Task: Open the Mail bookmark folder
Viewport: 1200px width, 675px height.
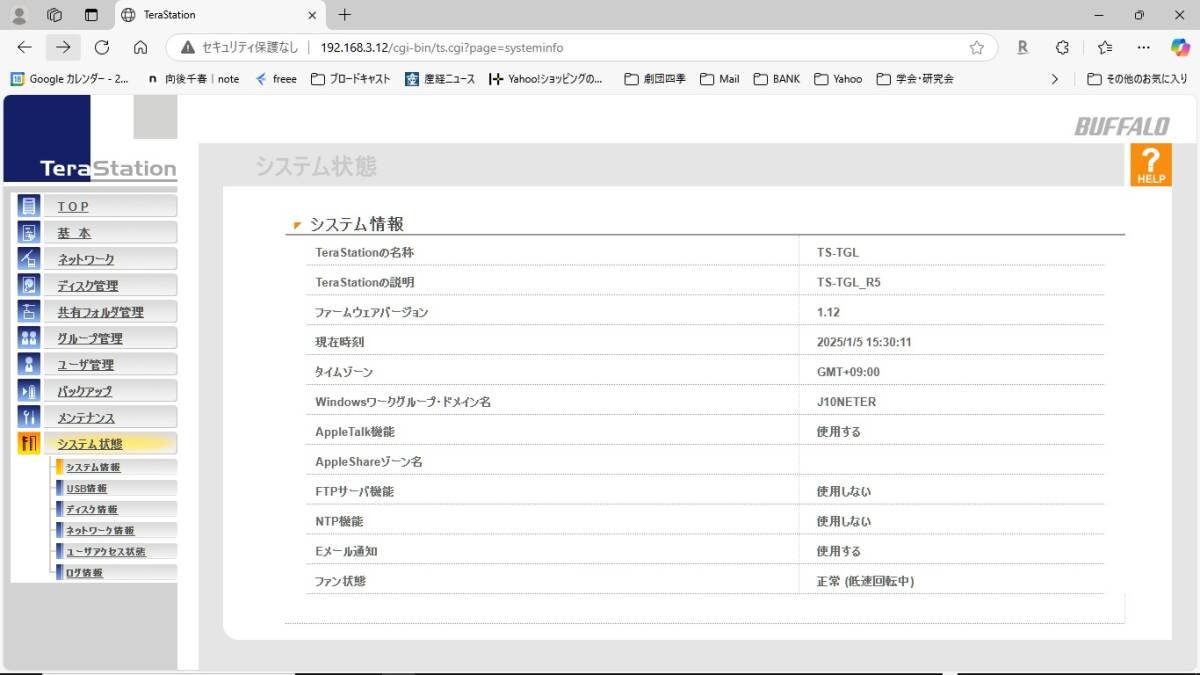Action: tap(720, 78)
